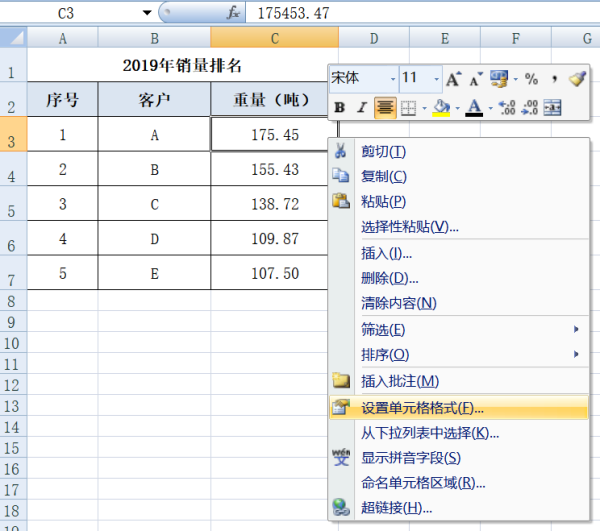This screenshot has height=531, width=600.
Task: Apply yellow fill color bucket
Action: [441, 108]
